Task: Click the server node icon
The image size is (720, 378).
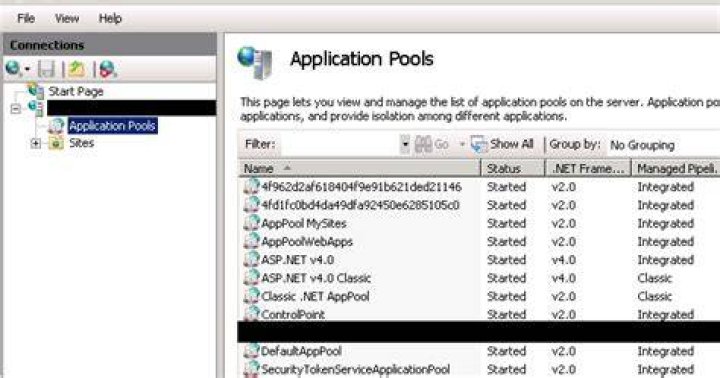Action: point(36,108)
